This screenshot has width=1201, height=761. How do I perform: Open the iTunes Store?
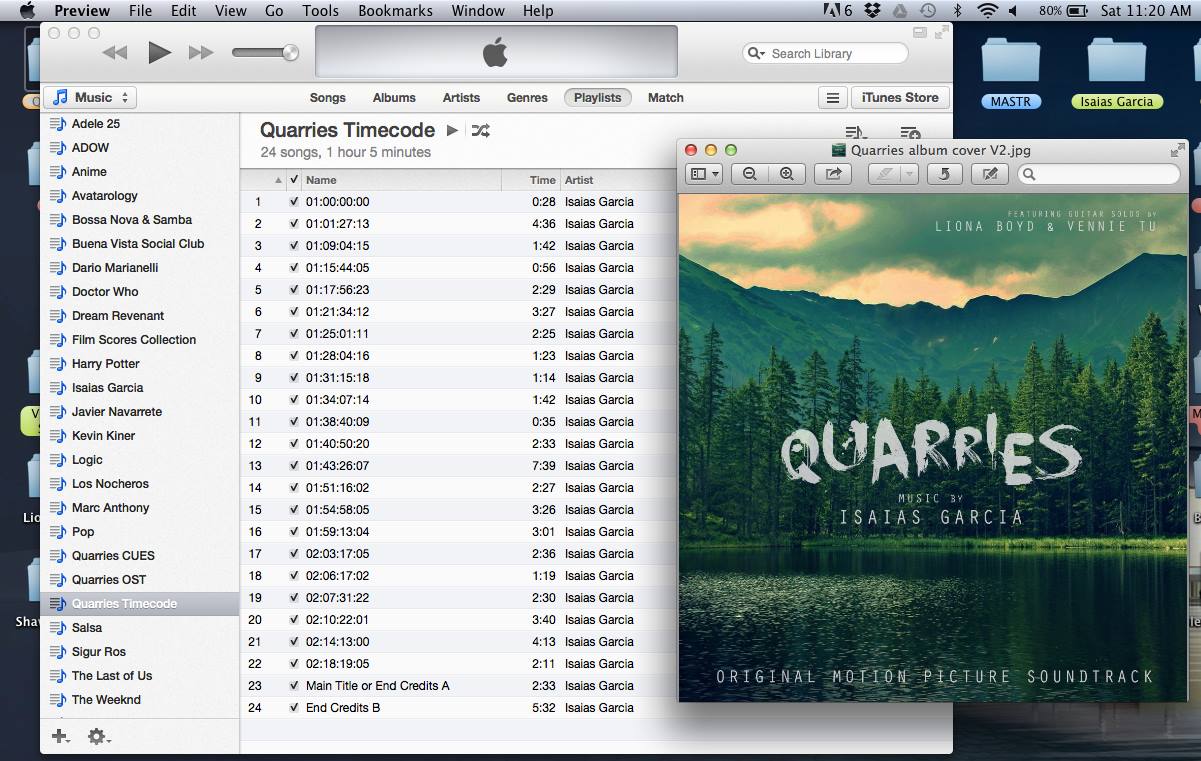coord(900,98)
